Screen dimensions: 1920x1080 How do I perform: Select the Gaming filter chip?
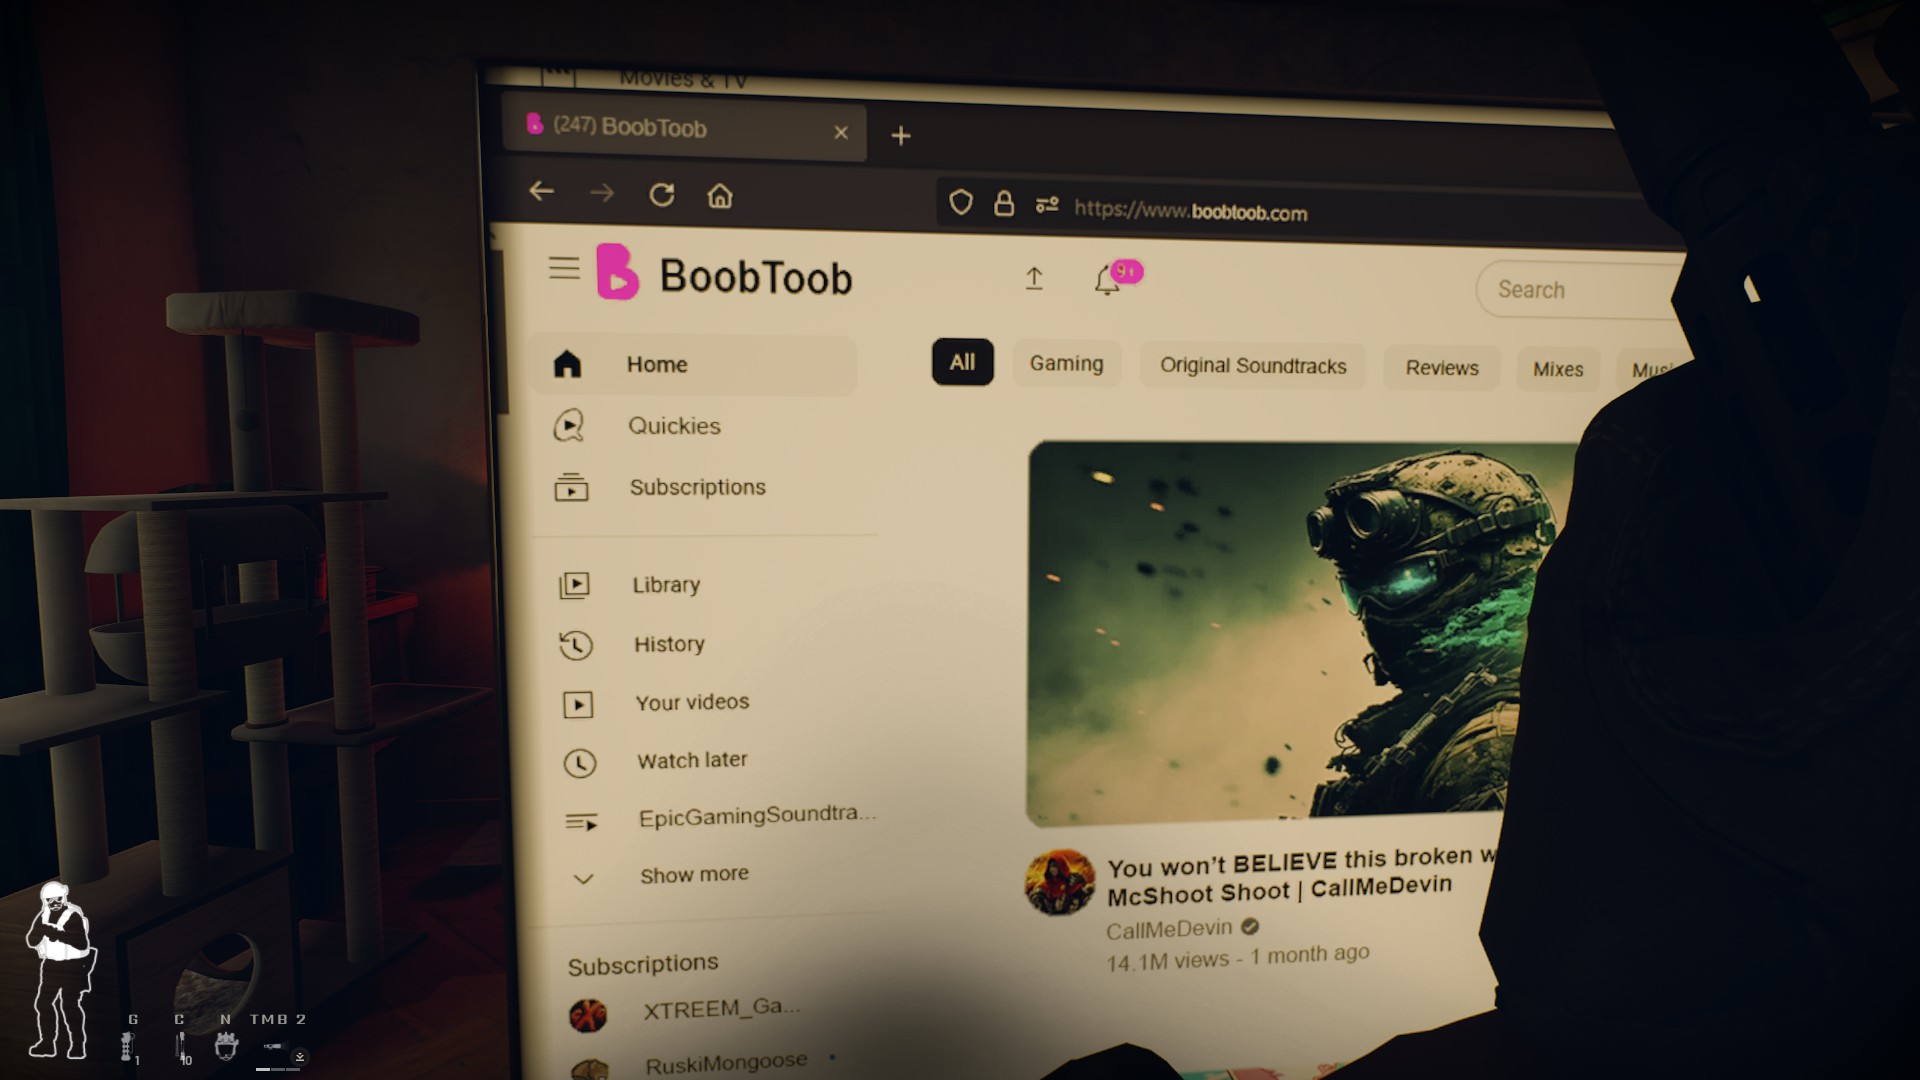(1066, 364)
